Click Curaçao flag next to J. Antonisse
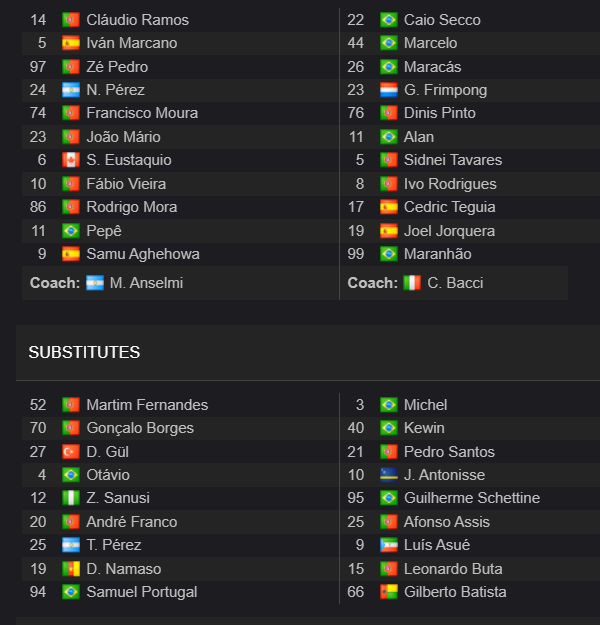The height and width of the screenshot is (625, 600). [x=388, y=475]
